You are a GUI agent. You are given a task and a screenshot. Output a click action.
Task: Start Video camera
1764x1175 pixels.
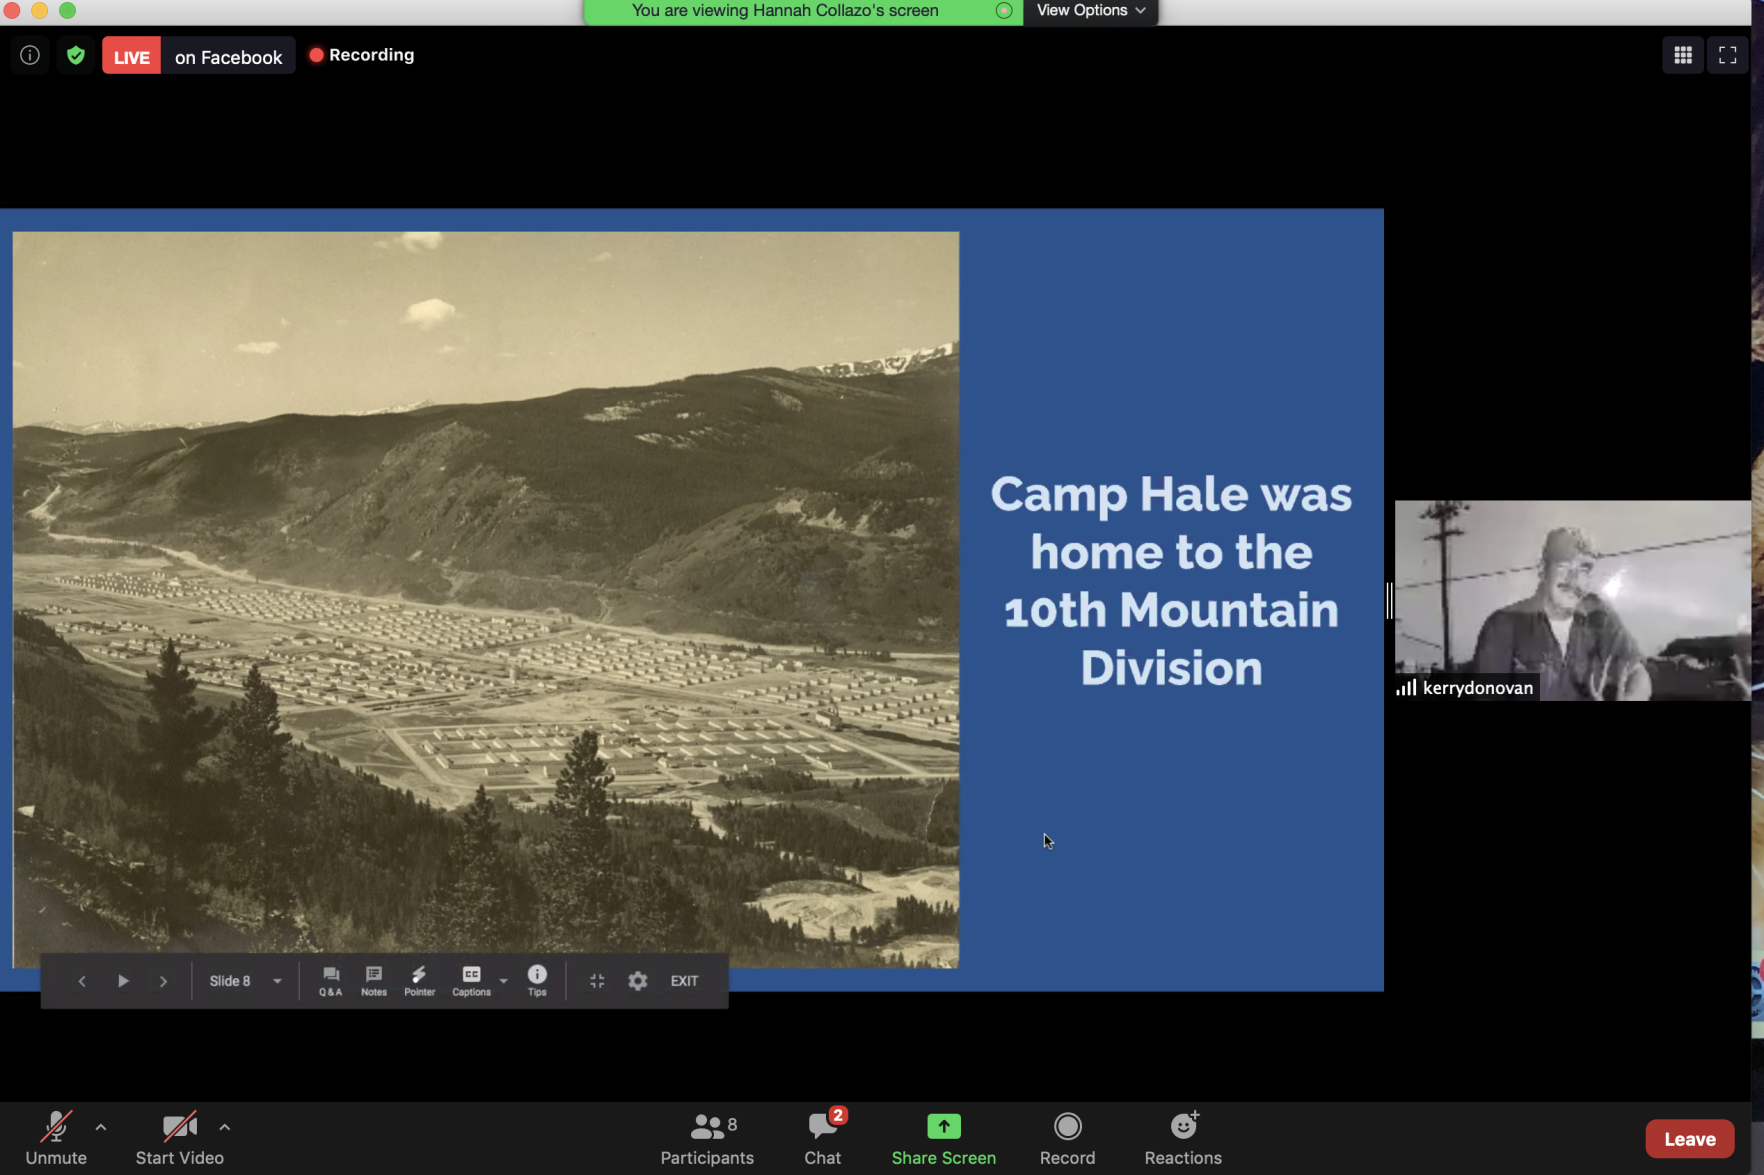tap(180, 1138)
